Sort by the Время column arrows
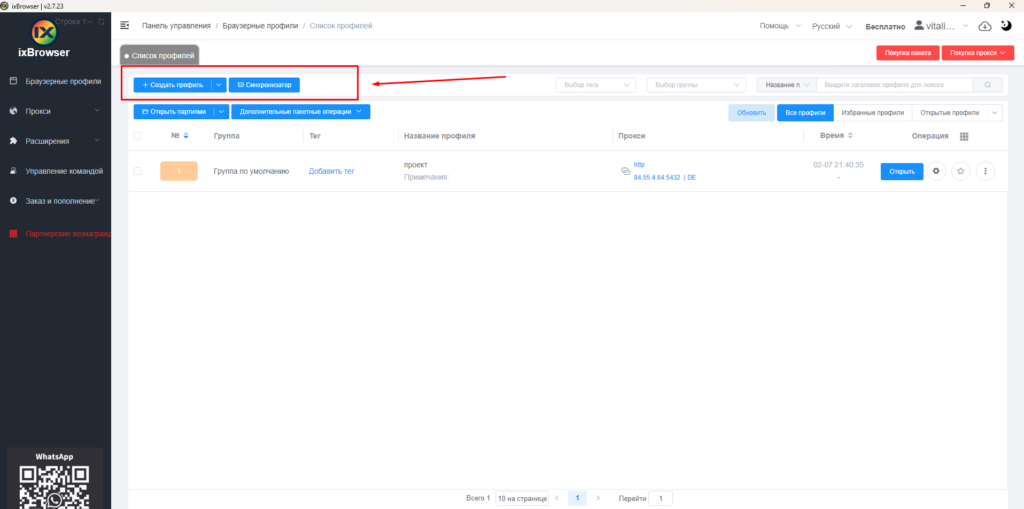 [x=850, y=135]
